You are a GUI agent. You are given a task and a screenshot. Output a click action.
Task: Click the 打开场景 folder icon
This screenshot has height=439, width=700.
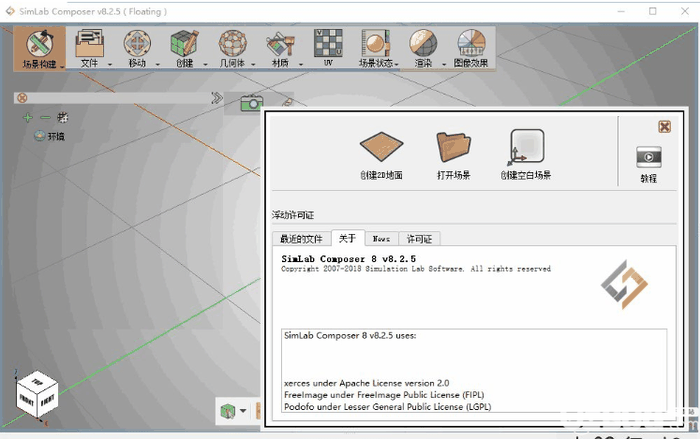453,147
